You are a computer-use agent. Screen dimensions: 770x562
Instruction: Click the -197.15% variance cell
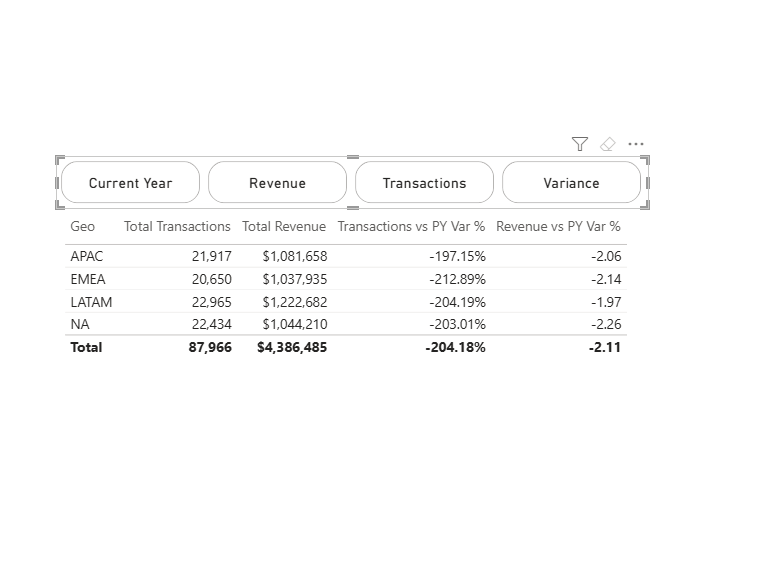457,256
